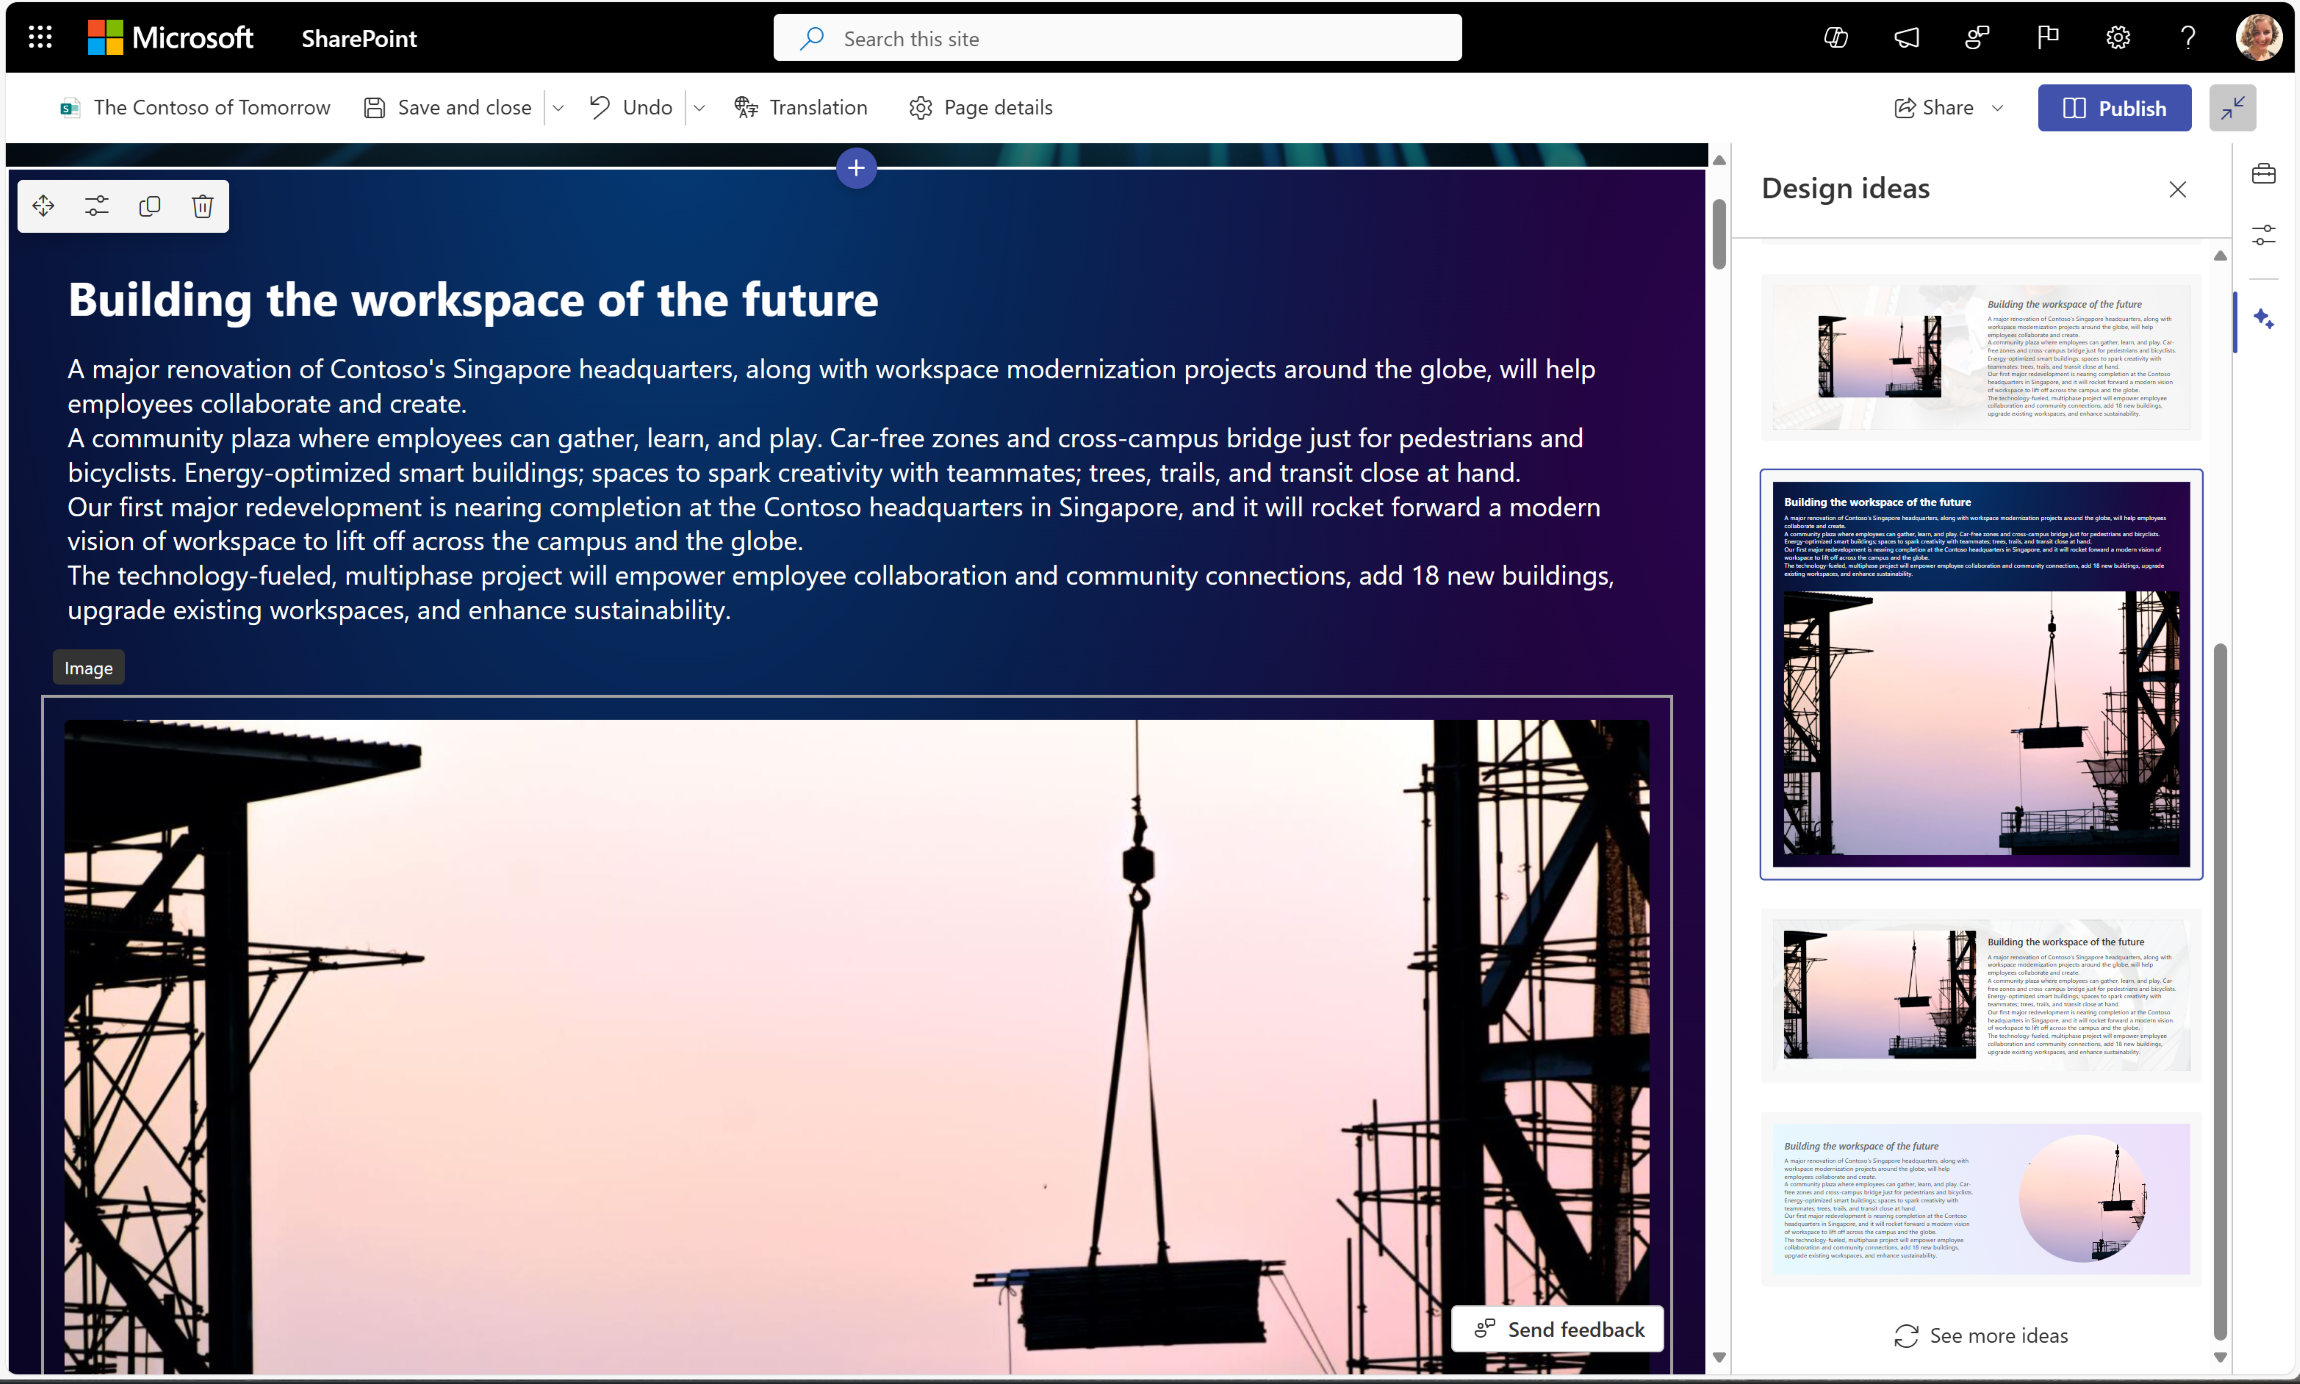The image size is (2300, 1384).
Task: Click the Settings gear icon in header
Action: [x=2119, y=36]
